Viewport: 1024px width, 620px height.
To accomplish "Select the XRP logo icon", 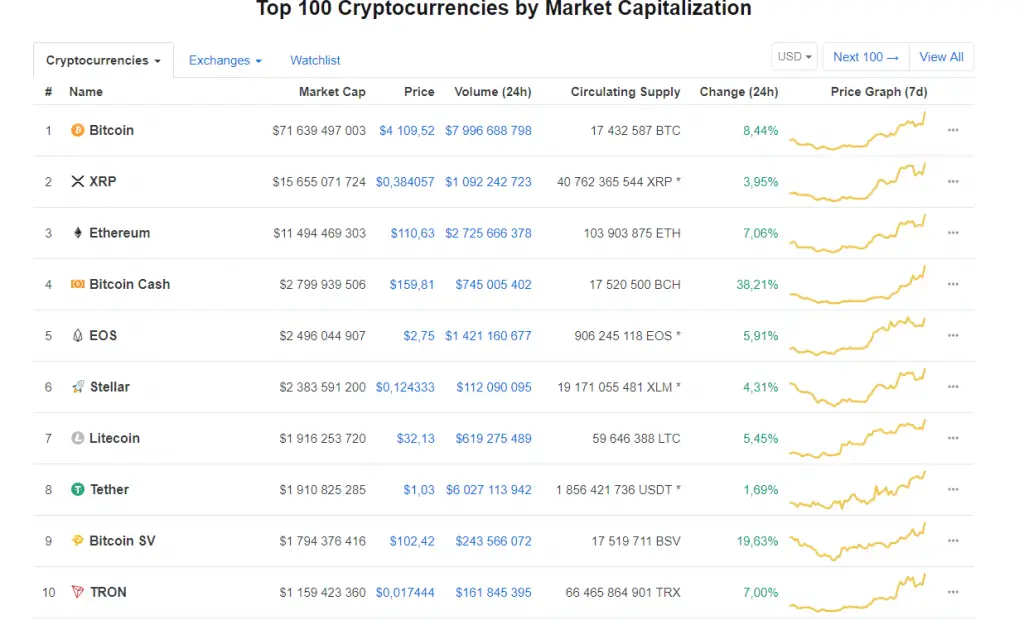I will pyautogui.click(x=78, y=181).
